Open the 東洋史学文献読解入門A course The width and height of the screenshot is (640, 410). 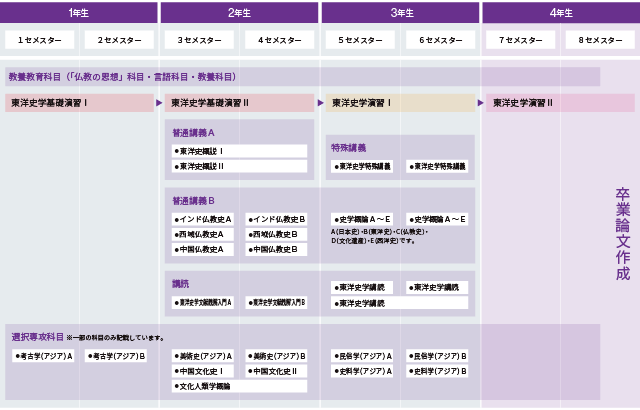tap(203, 302)
